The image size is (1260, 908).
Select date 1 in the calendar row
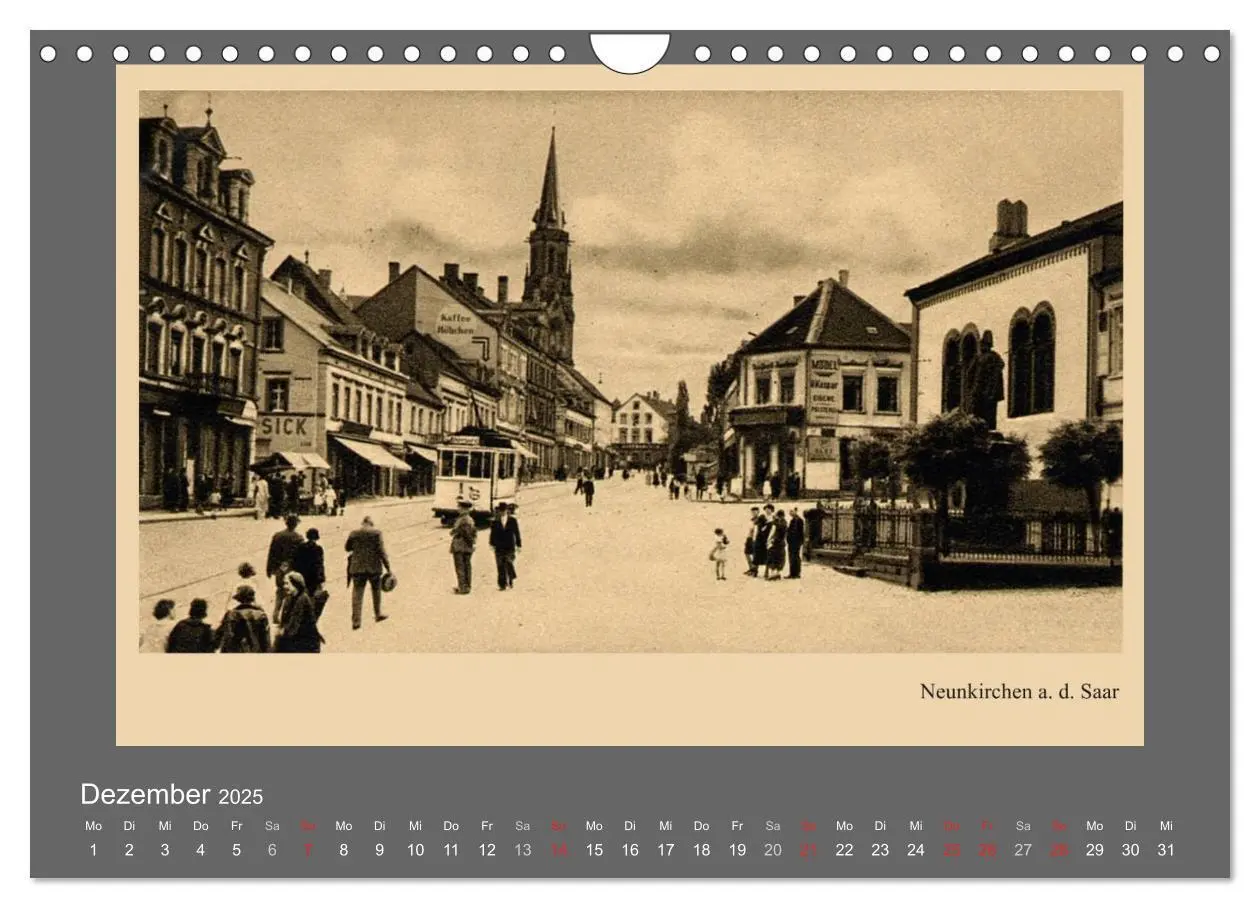point(93,850)
